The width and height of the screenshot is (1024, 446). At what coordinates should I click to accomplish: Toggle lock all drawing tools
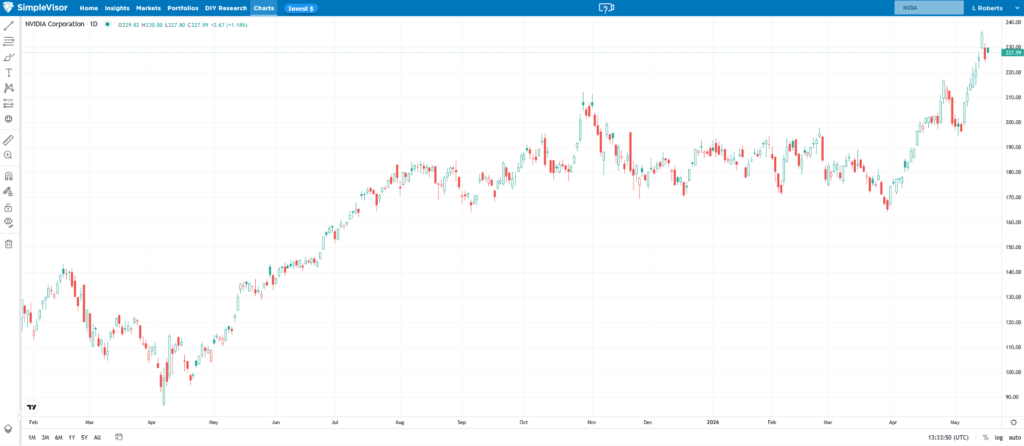[8, 207]
